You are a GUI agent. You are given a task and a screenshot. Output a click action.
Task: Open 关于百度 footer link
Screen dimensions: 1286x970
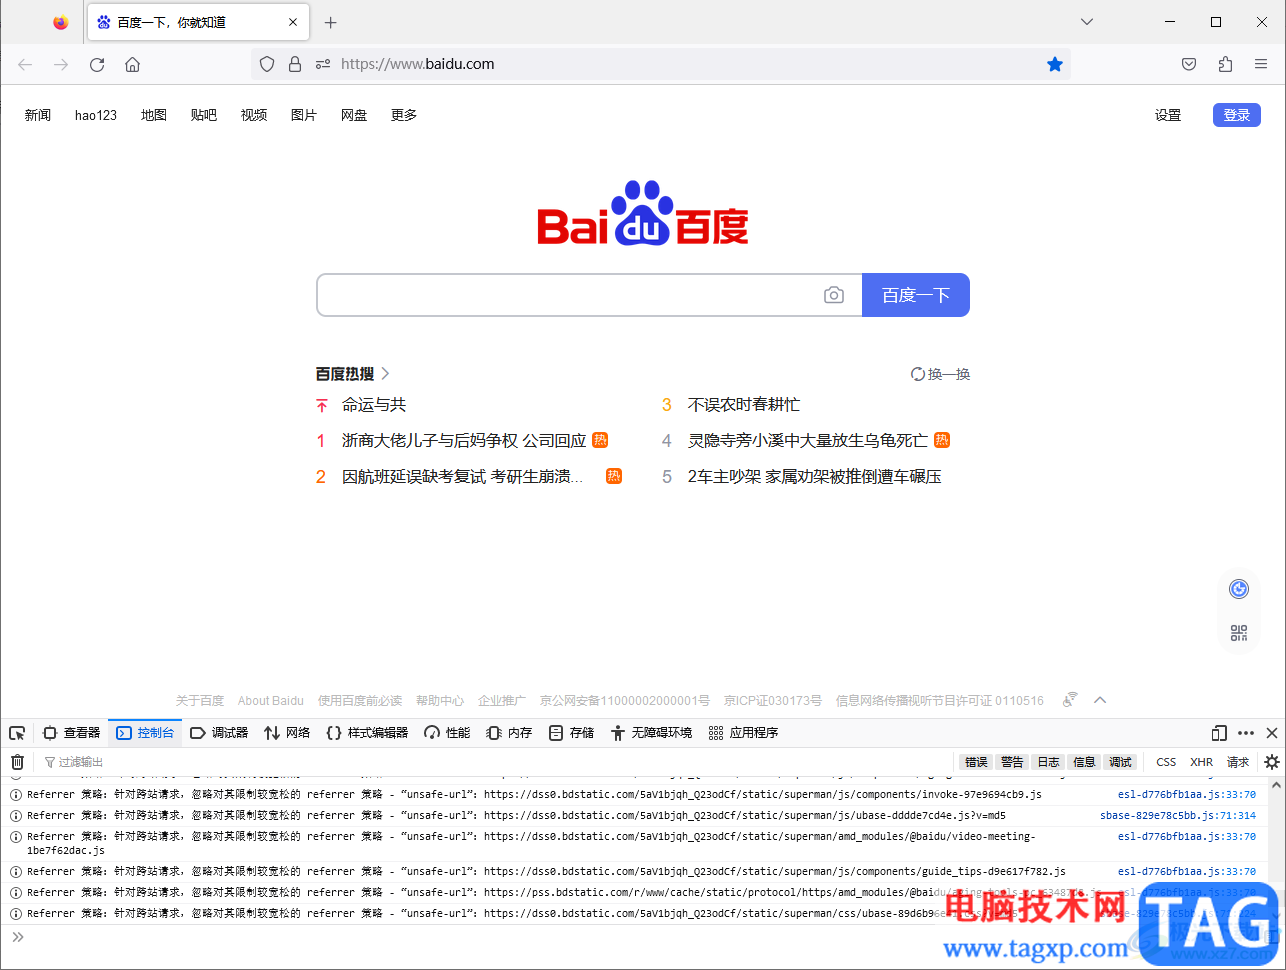pos(200,701)
